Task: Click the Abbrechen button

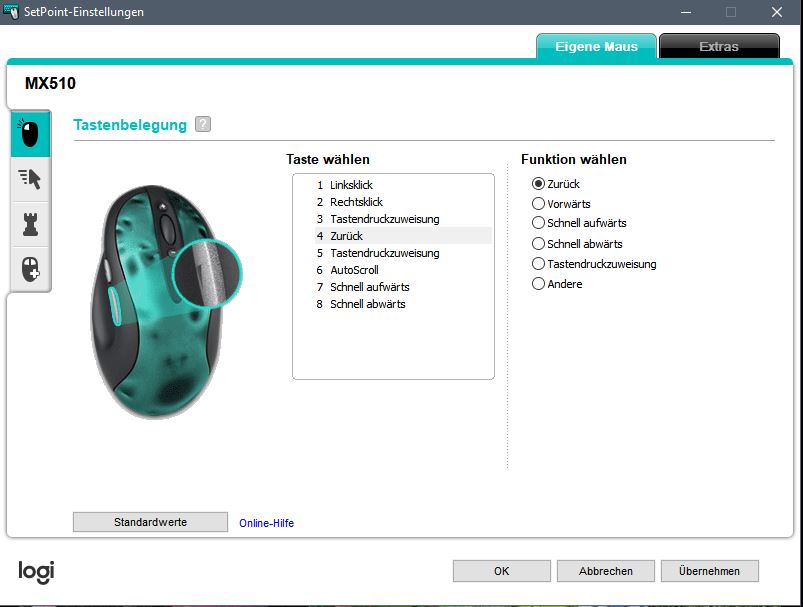Action: (x=606, y=571)
